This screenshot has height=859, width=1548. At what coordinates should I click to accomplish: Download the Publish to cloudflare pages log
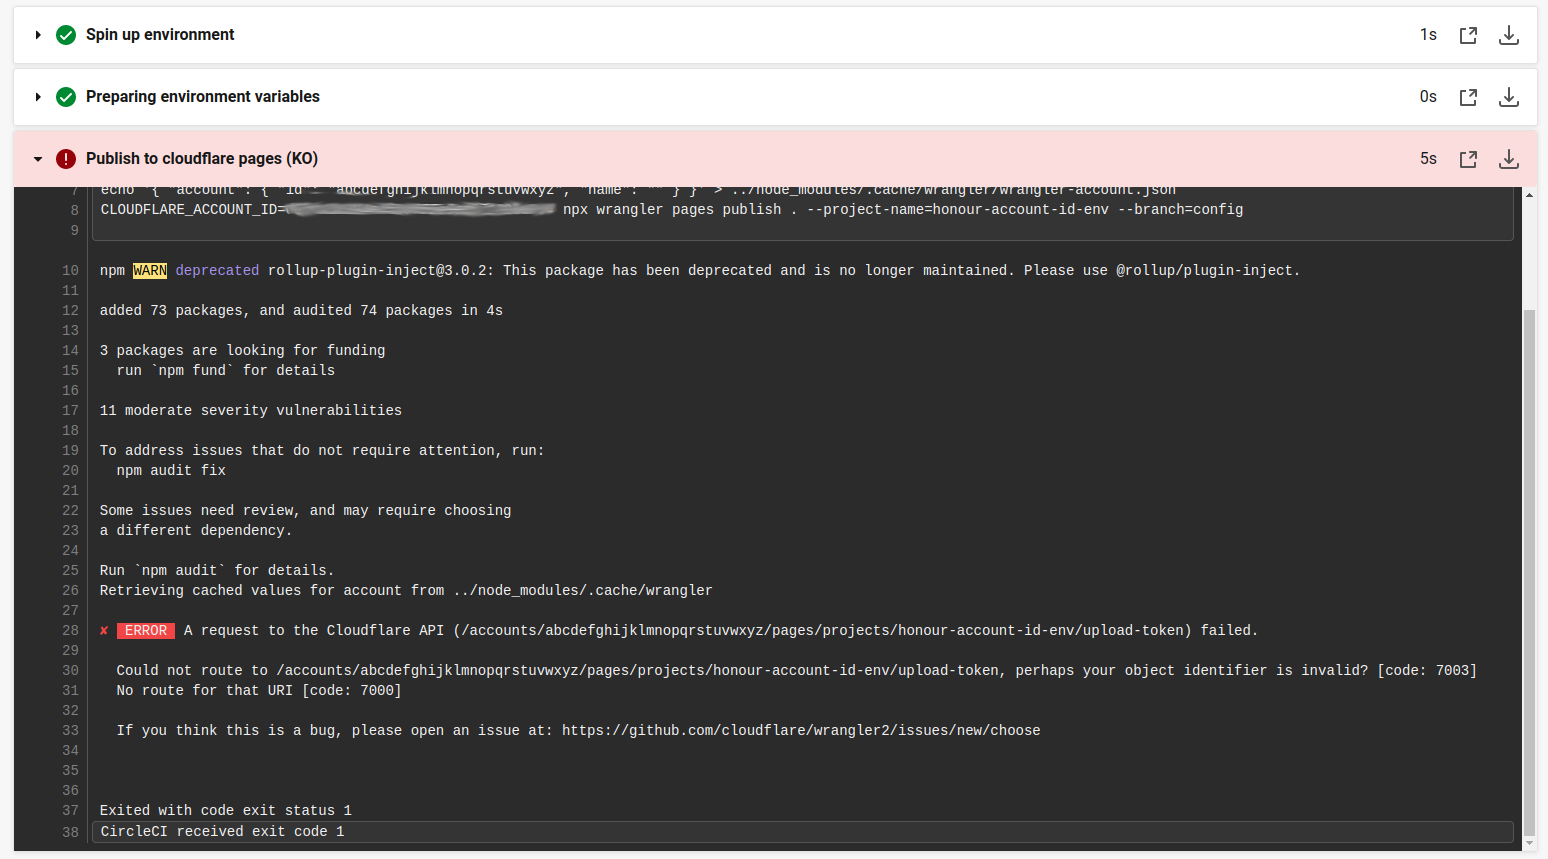click(x=1509, y=159)
